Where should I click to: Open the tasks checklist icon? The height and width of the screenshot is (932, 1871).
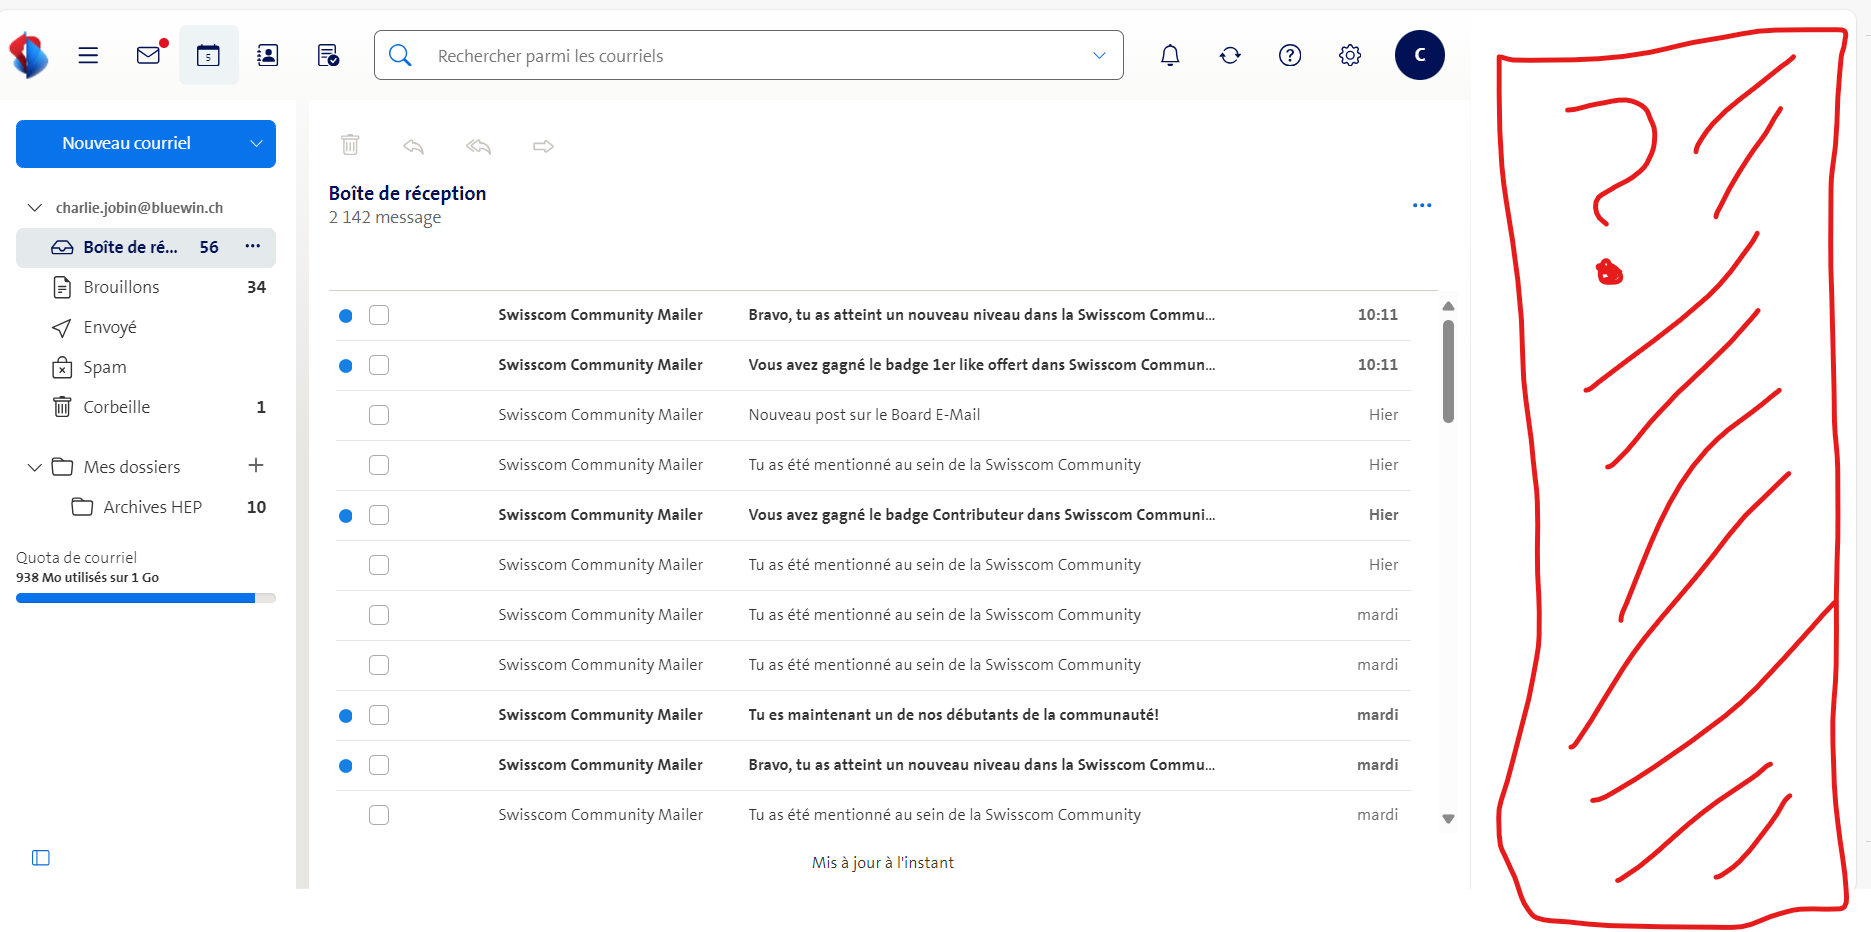328,55
